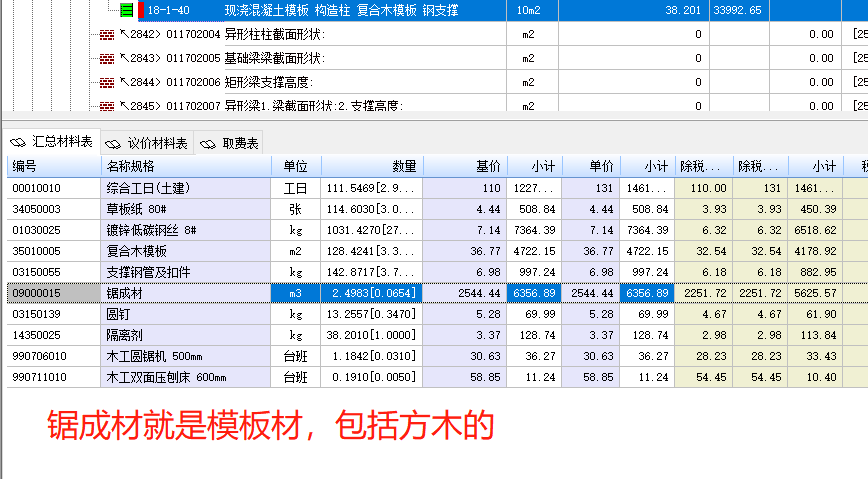The image size is (868, 479).
Task: Click the 10m2 unit of item 18-1-40
Action: pyautogui.click(x=532, y=10)
